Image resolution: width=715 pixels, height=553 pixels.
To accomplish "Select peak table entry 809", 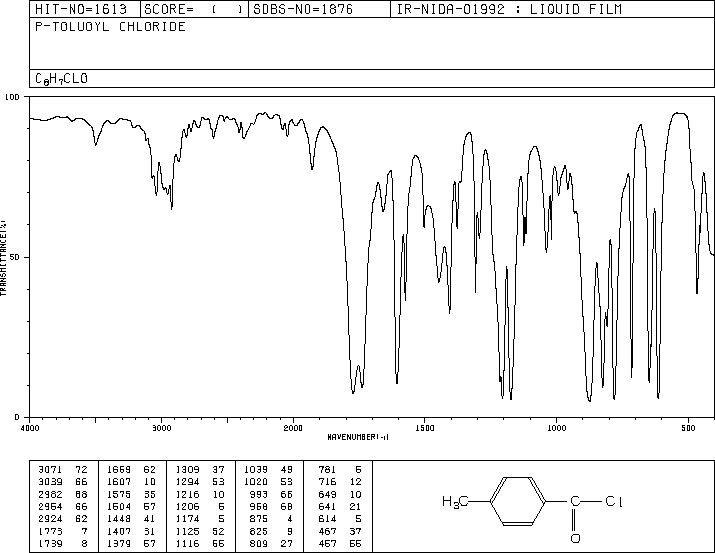I will [x=259, y=543].
